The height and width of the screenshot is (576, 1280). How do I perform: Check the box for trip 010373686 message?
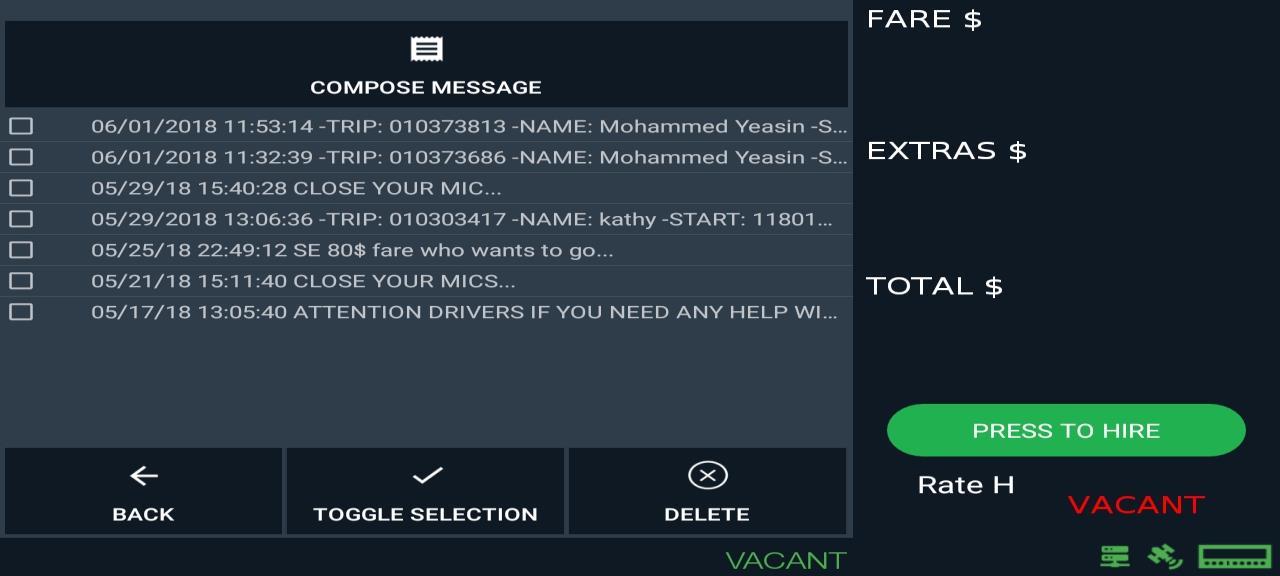(21, 157)
